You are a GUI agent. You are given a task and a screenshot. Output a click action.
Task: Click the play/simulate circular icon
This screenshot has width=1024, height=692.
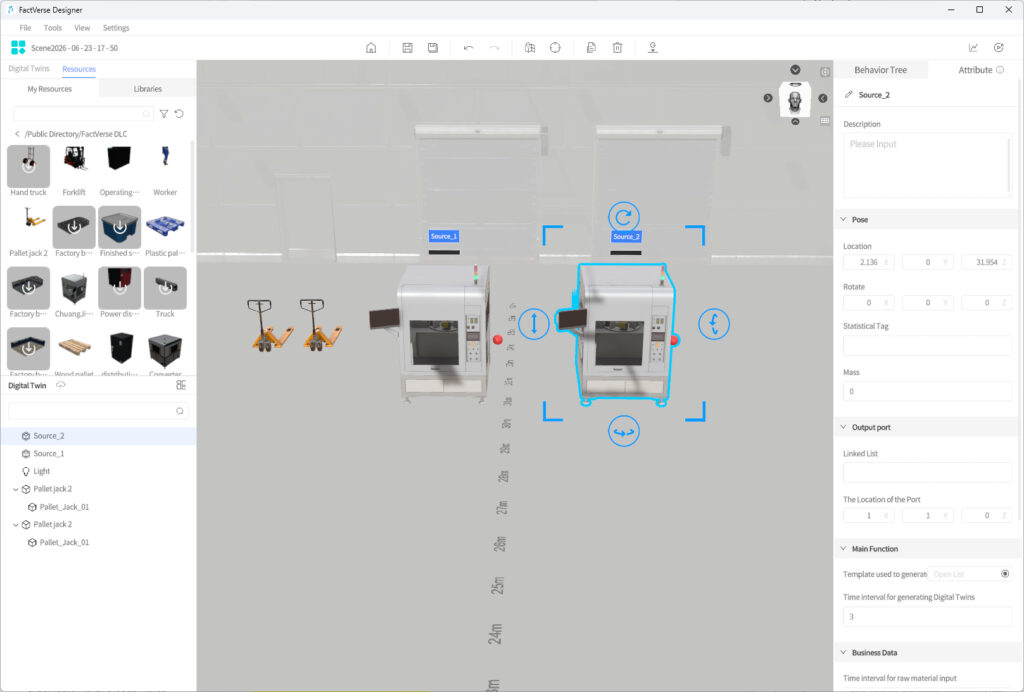(999, 48)
